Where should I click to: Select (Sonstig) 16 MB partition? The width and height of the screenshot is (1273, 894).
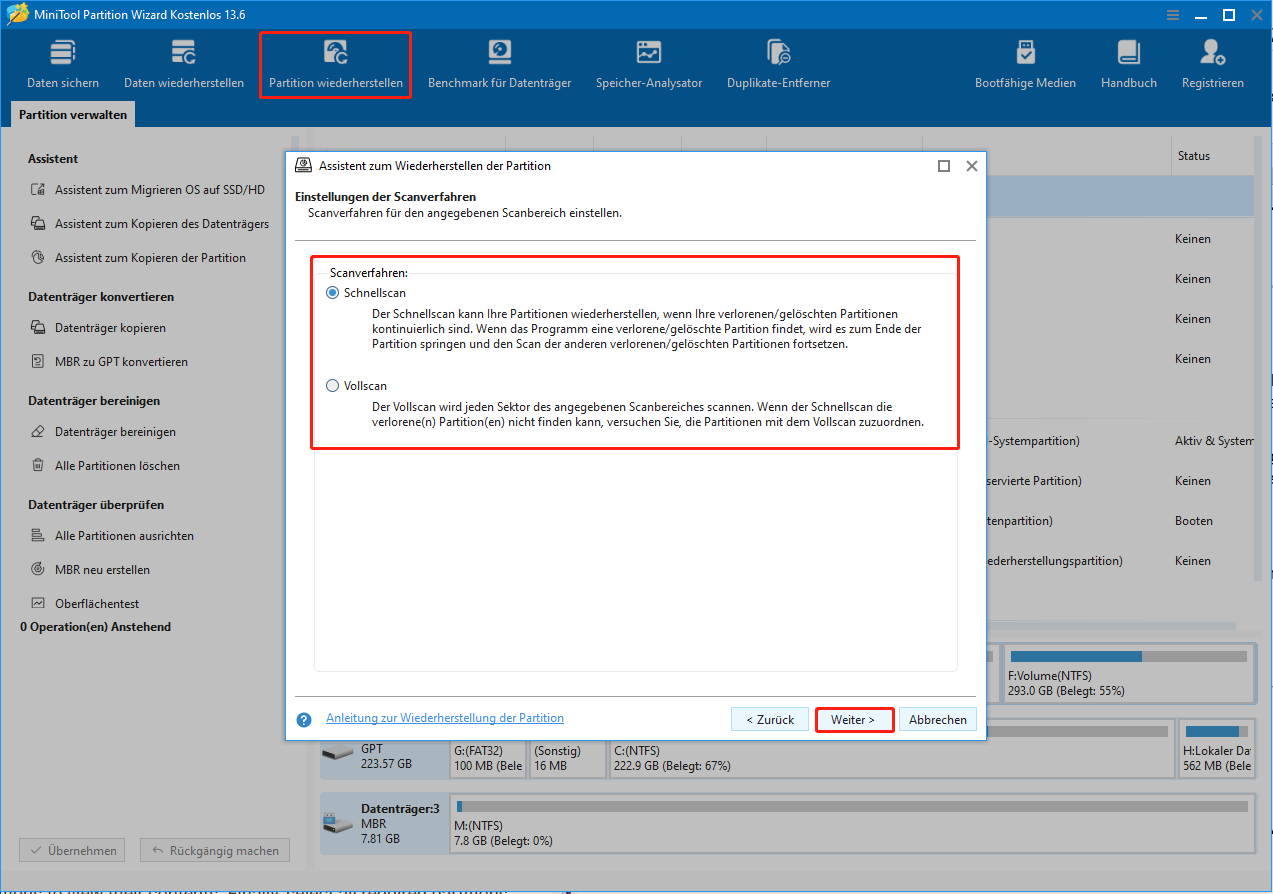(x=567, y=747)
